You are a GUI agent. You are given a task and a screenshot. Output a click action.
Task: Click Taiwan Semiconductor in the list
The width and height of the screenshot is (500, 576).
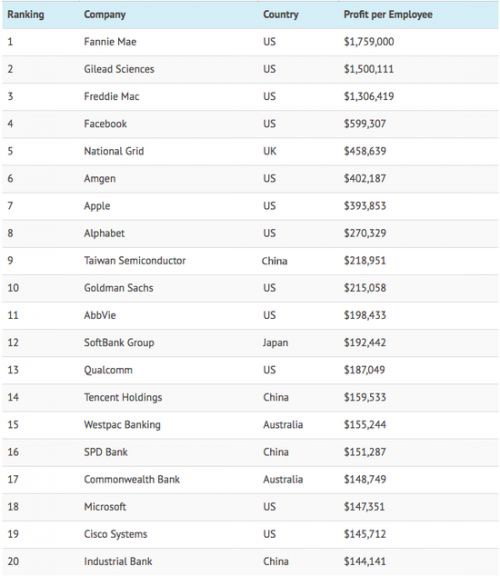tap(135, 261)
